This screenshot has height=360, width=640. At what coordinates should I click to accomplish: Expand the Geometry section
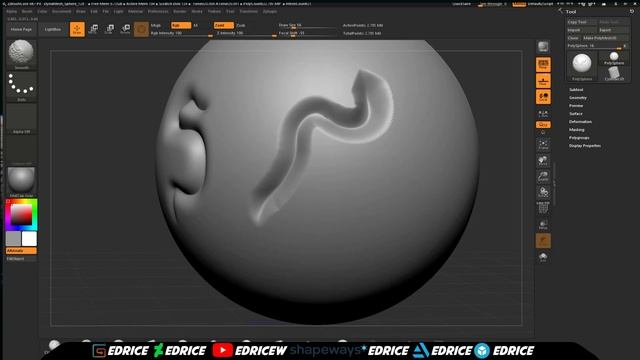coord(578,98)
